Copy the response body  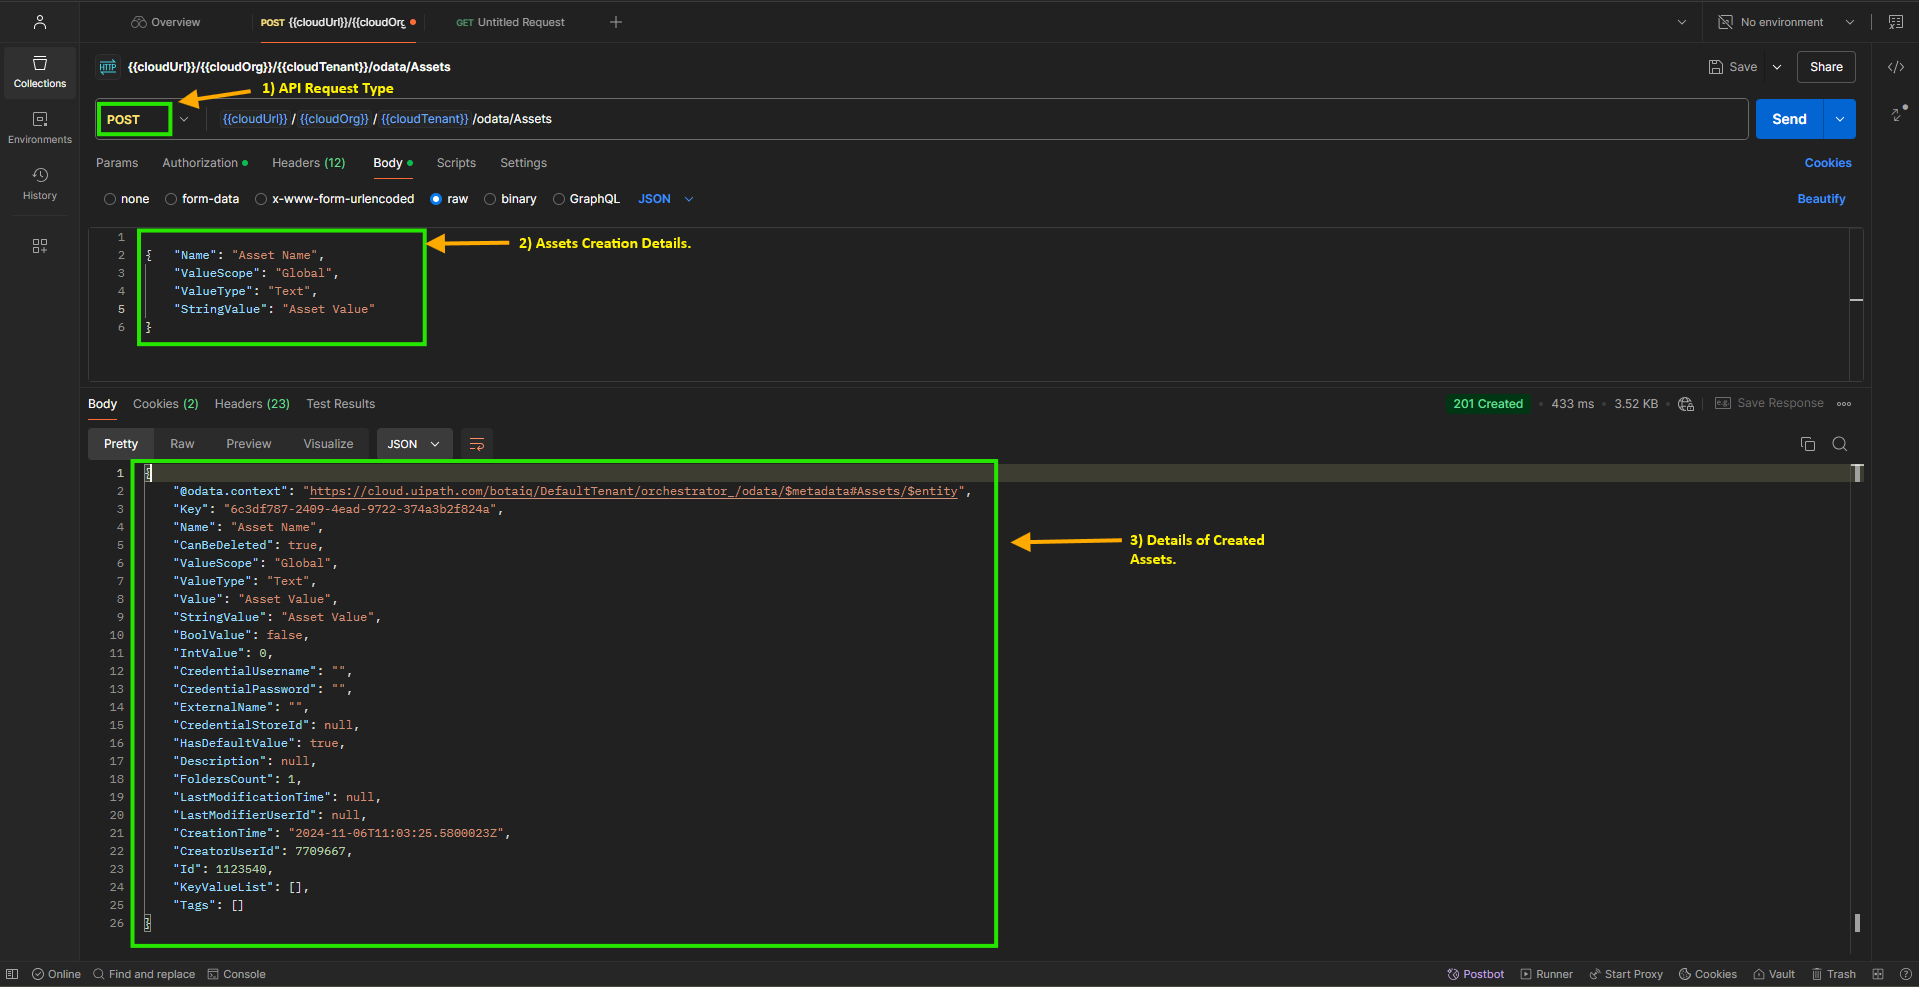(x=1808, y=444)
